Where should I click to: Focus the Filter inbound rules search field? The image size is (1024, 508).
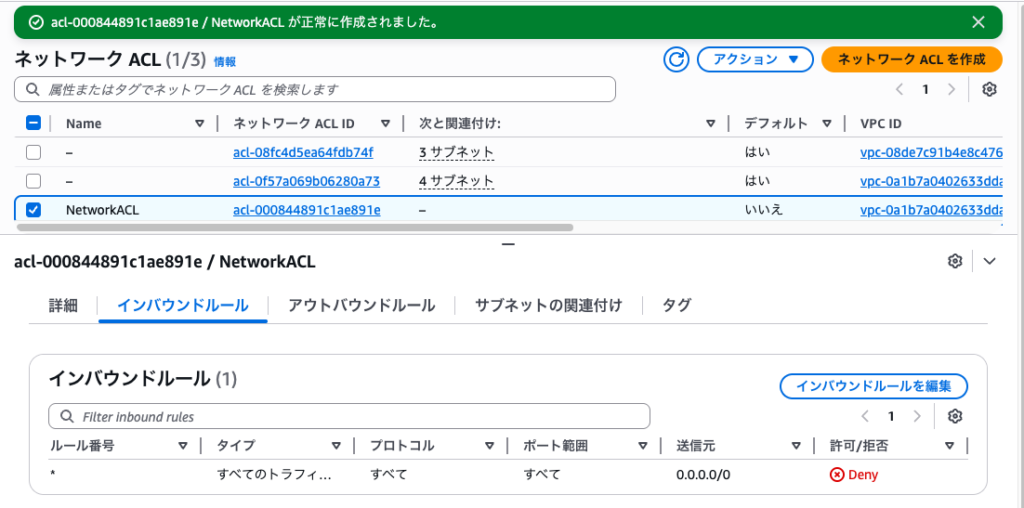tap(349, 416)
